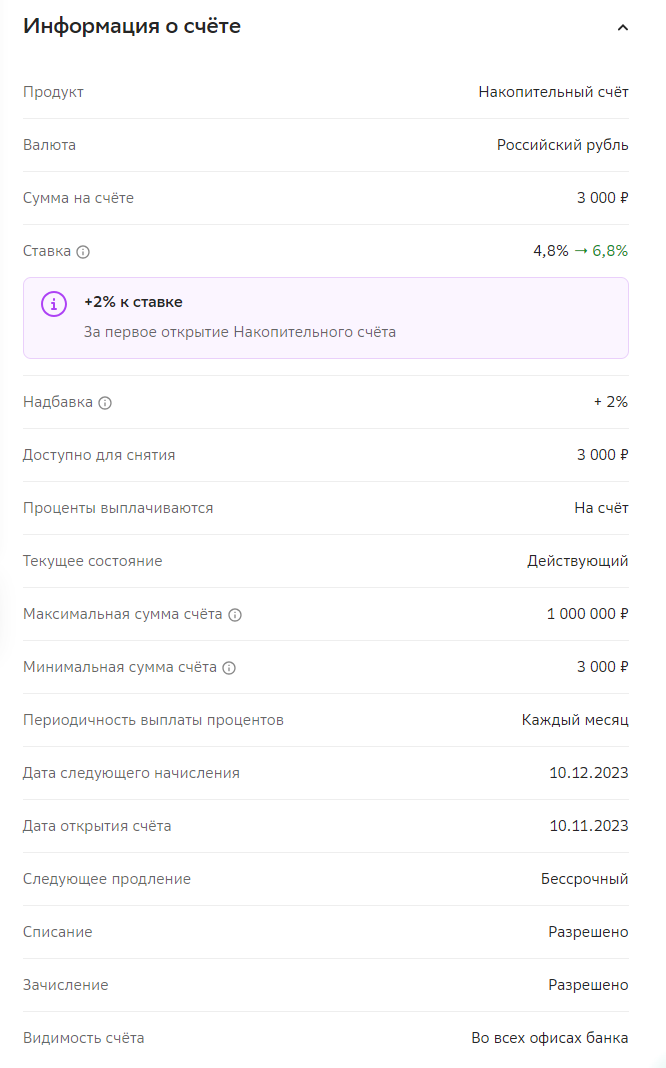Click the info circle in the +2% banner
The height and width of the screenshot is (1068, 666).
click(x=52, y=304)
